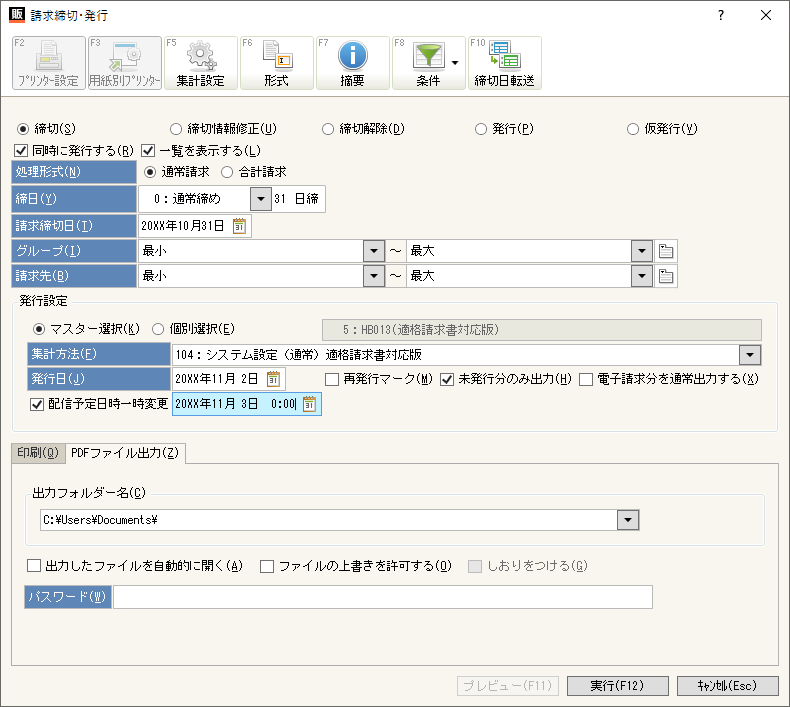Click the 5：HB013(適格請求書対応版) format field
790x707 pixels.
(542, 330)
